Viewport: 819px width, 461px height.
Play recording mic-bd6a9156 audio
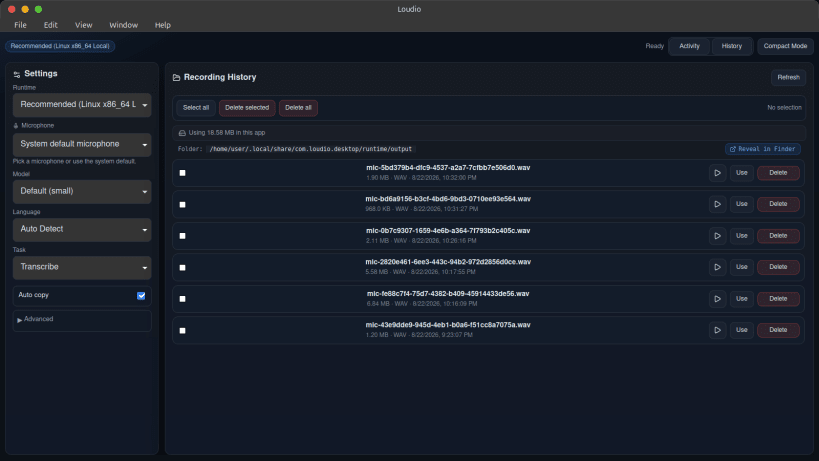click(717, 204)
